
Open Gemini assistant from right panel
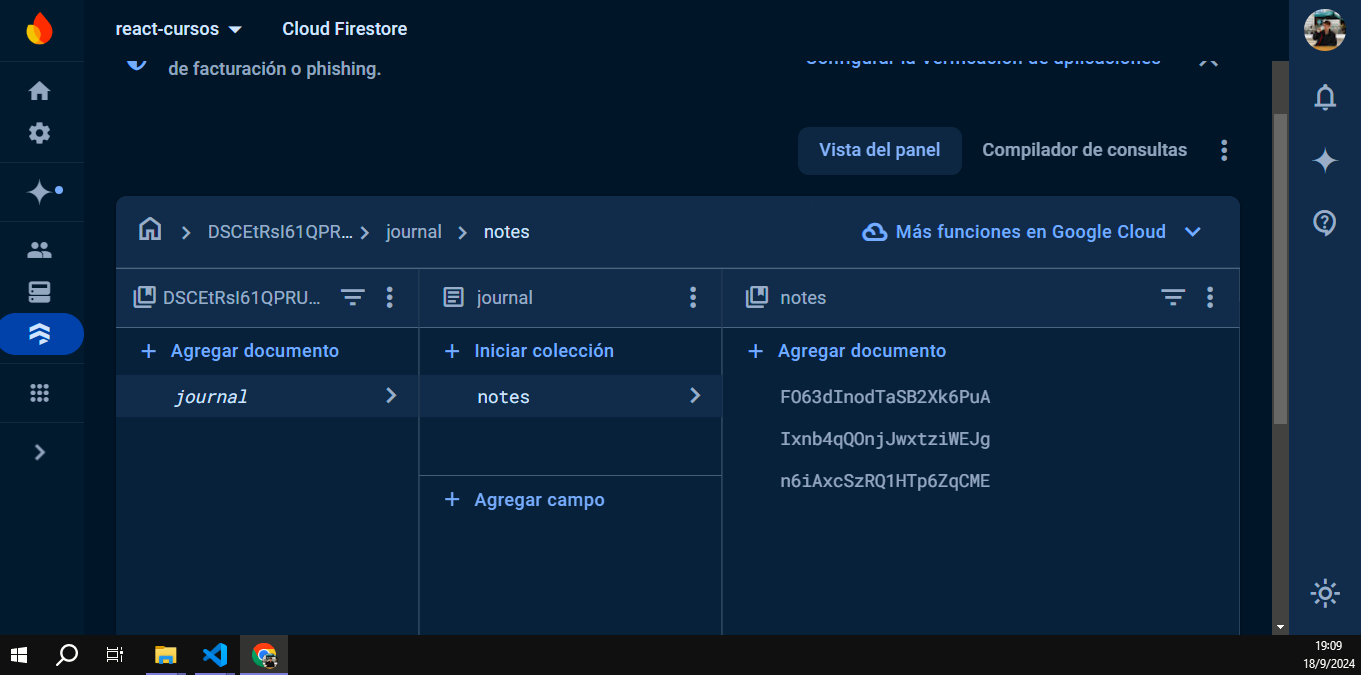(1325, 160)
